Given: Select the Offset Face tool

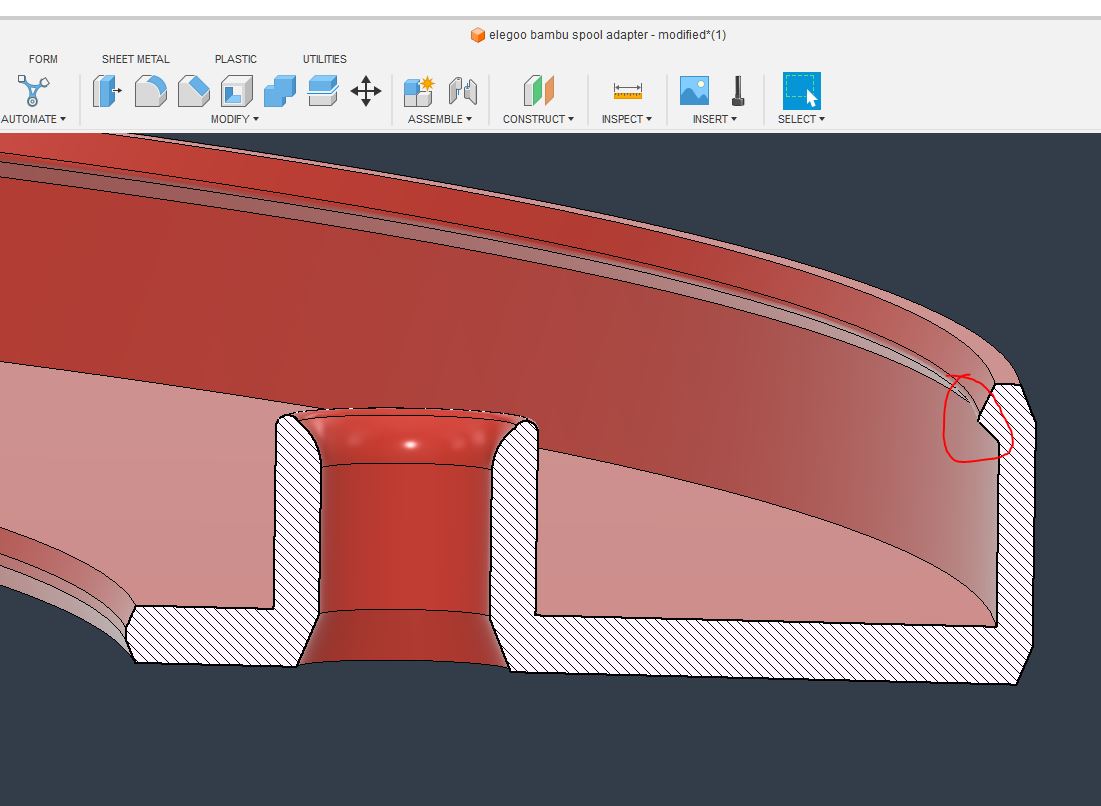Looking at the screenshot, I should (322, 91).
